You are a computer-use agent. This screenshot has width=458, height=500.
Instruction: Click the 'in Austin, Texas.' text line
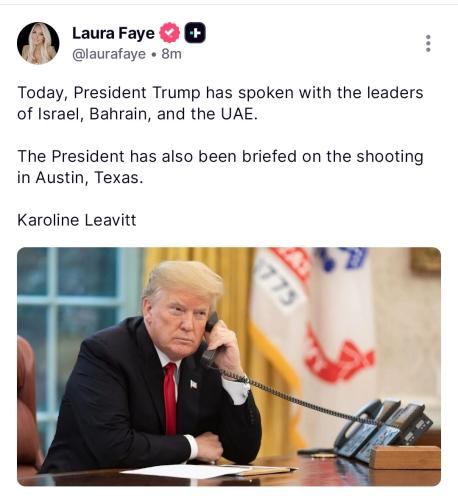[x=80, y=177]
